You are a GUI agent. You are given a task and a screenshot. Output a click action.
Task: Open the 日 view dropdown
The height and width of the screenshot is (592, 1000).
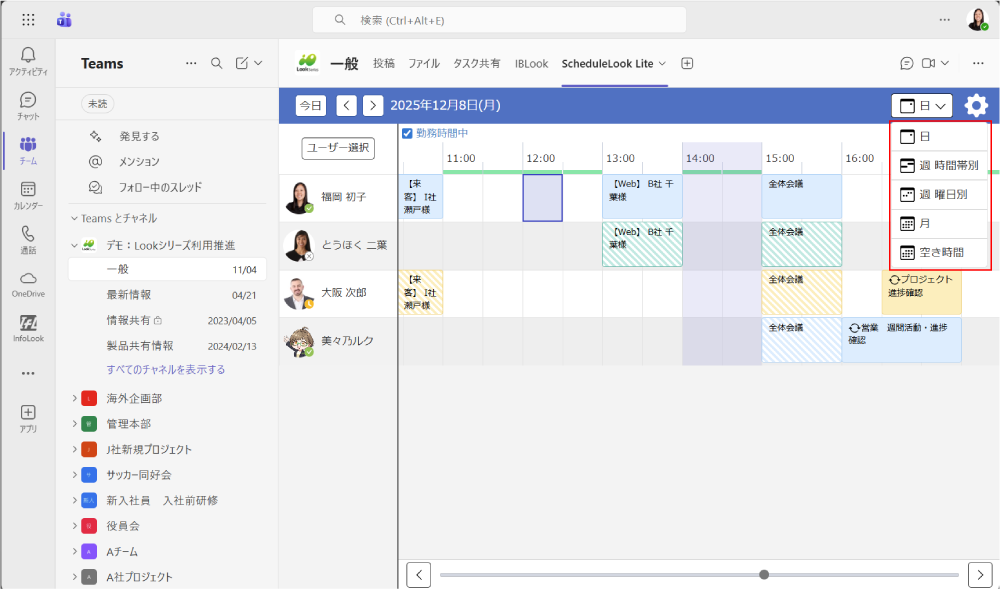click(922, 105)
